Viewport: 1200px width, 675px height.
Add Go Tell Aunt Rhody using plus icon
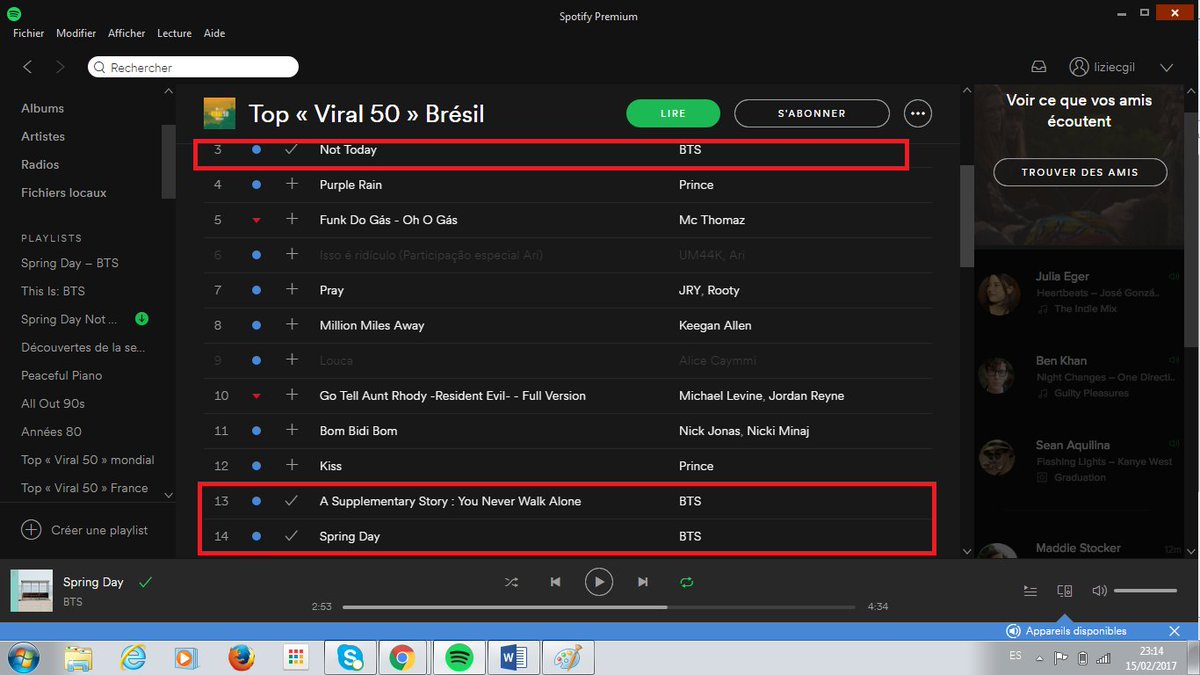pos(291,395)
